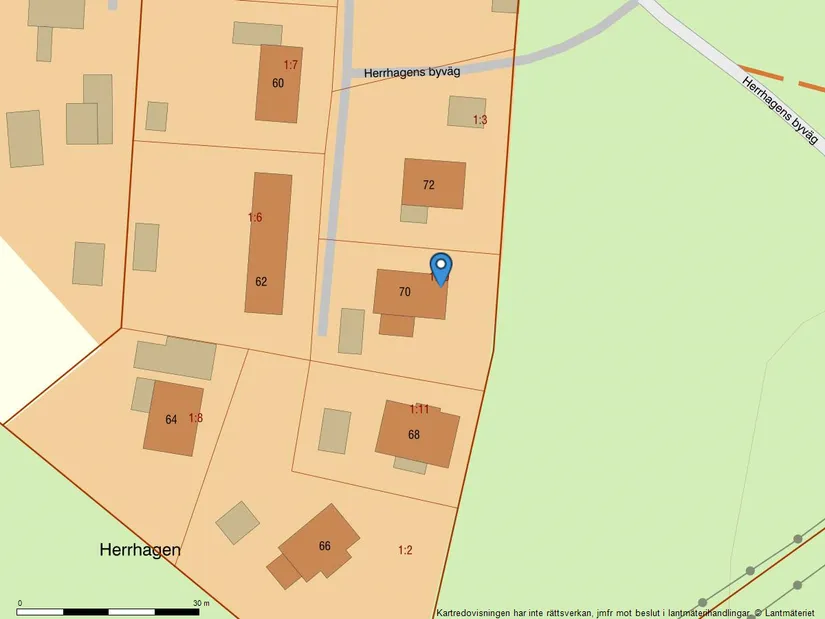825x619 pixels.
Task: Click the 30 m scale bar
Action: coord(110,610)
